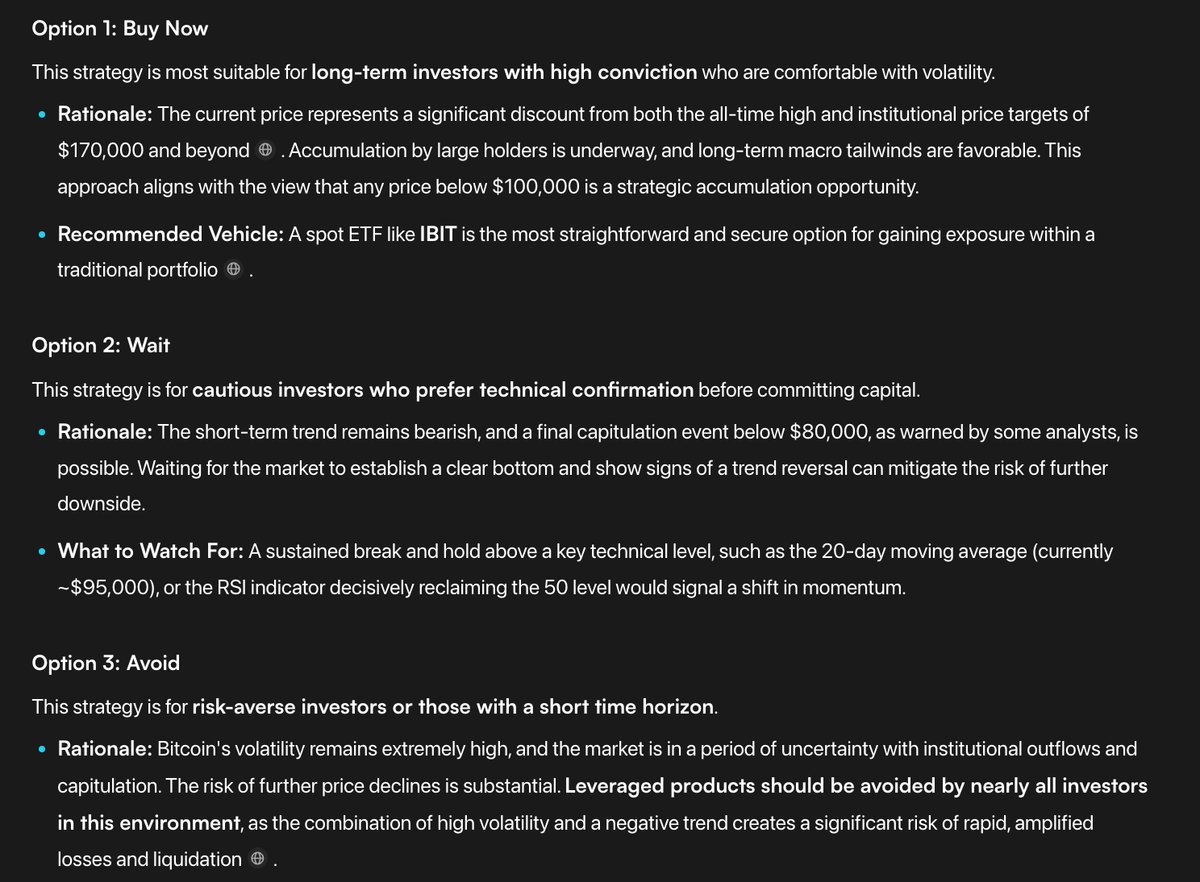Click the "Rationale:" label under Option 2

pos(104,432)
